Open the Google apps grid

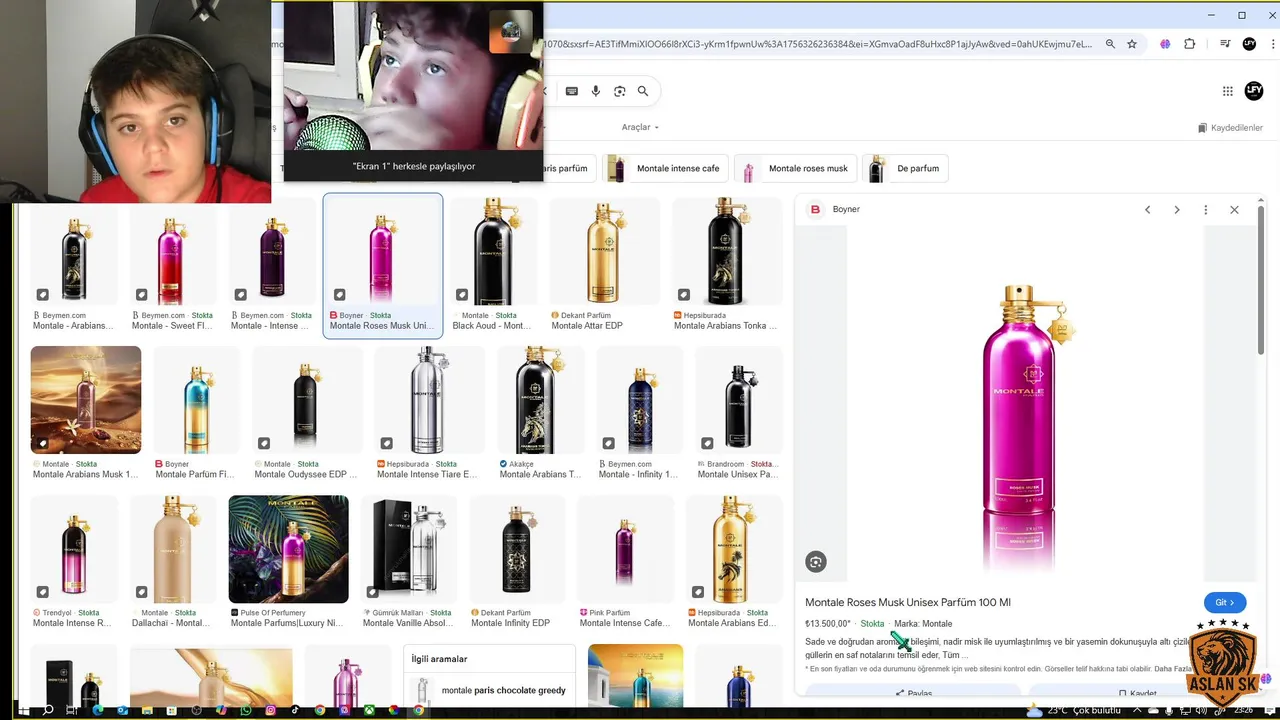point(1228,91)
